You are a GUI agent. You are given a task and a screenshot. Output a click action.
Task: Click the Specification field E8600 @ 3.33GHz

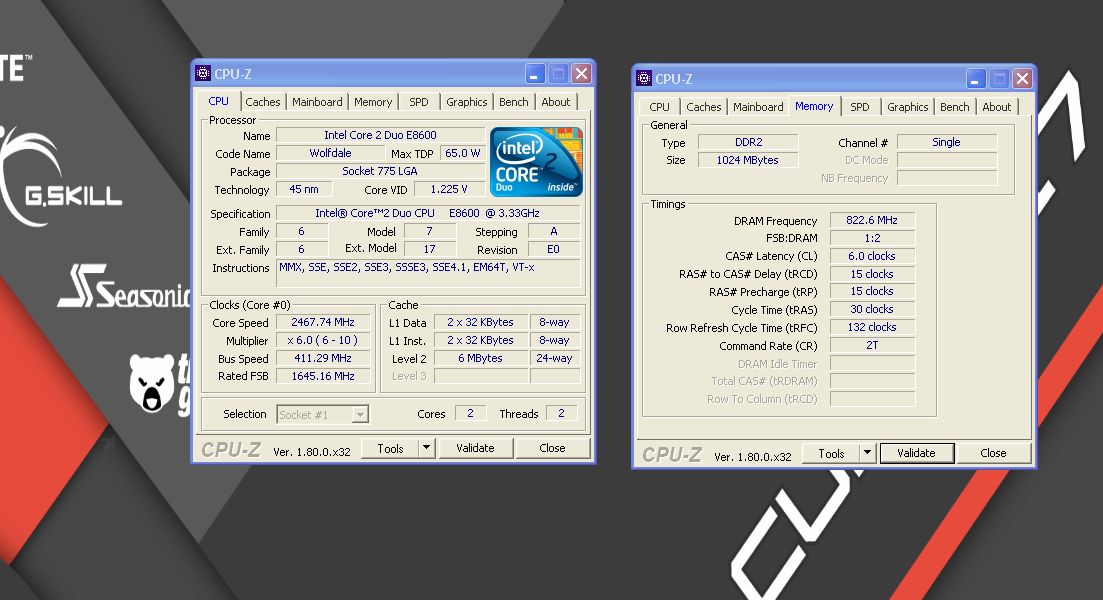[x=428, y=213]
